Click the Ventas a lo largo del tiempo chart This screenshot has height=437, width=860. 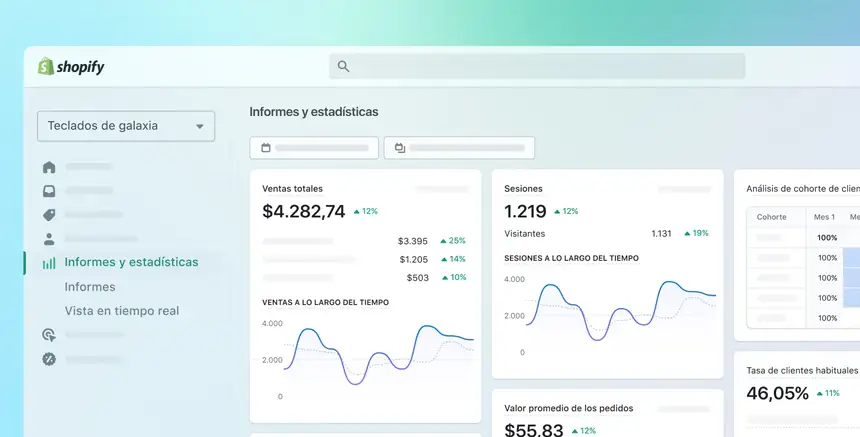(368, 355)
